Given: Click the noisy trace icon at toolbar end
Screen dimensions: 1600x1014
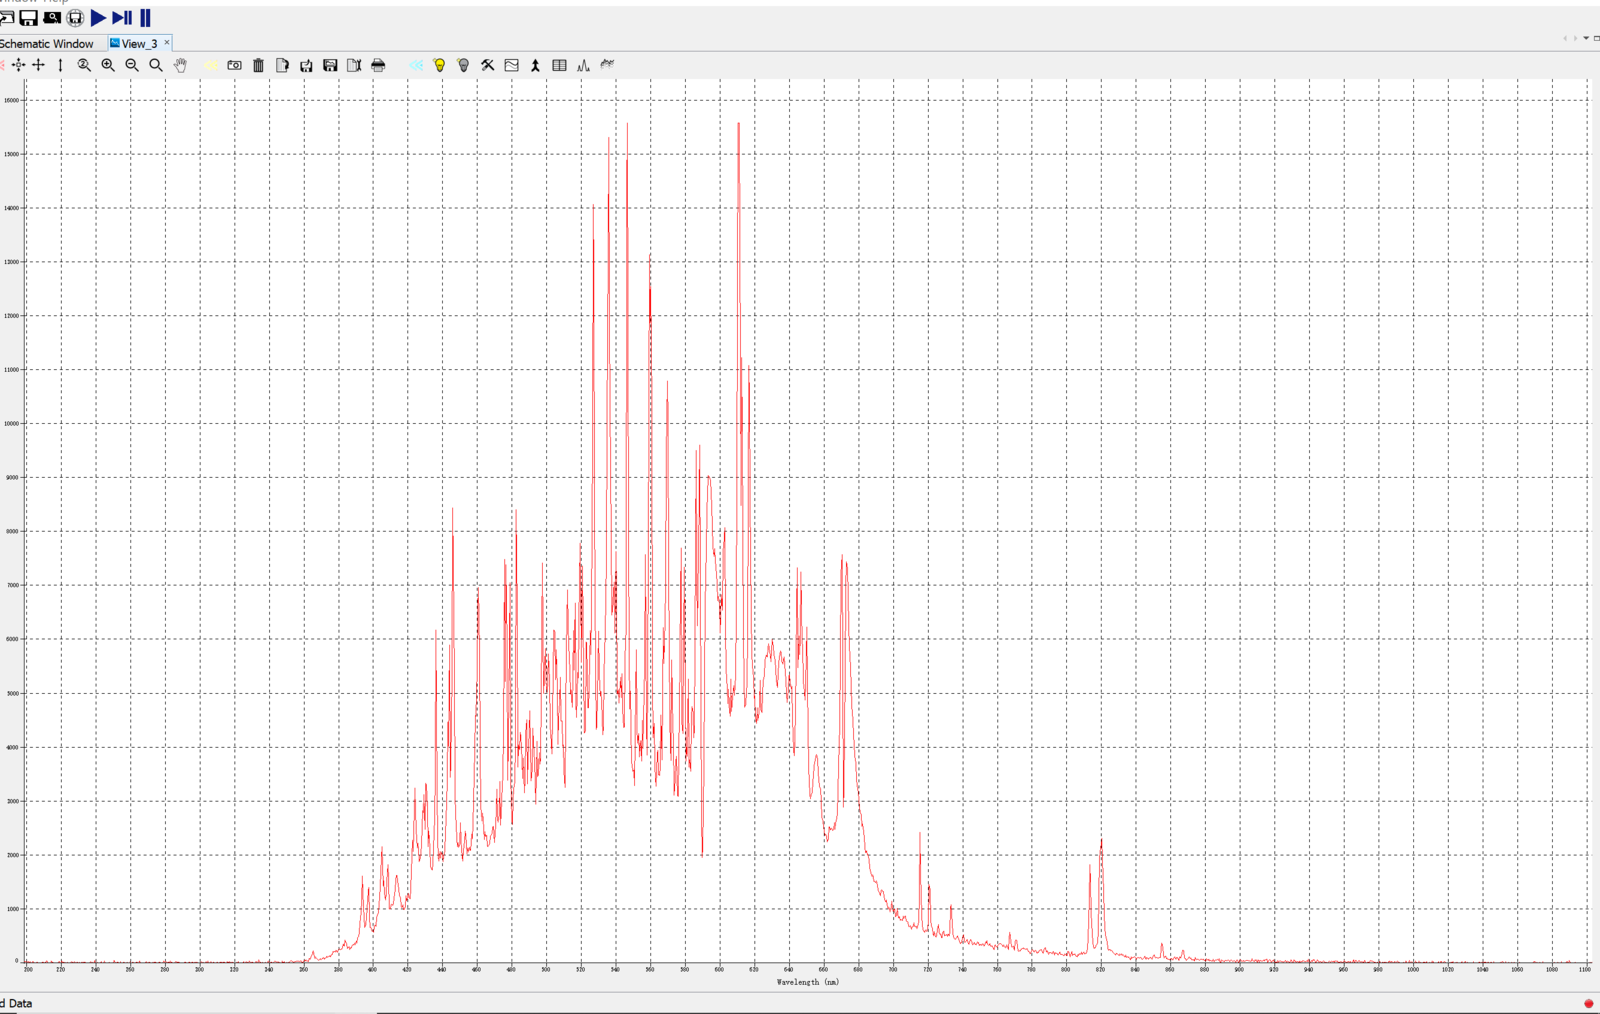Looking at the screenshot, I should pos(607,64).
